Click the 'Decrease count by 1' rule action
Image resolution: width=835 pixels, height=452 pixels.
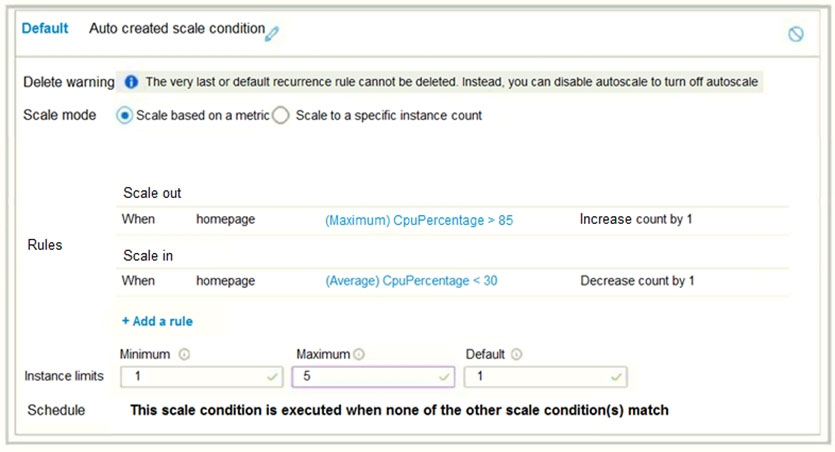pos(637,281)
